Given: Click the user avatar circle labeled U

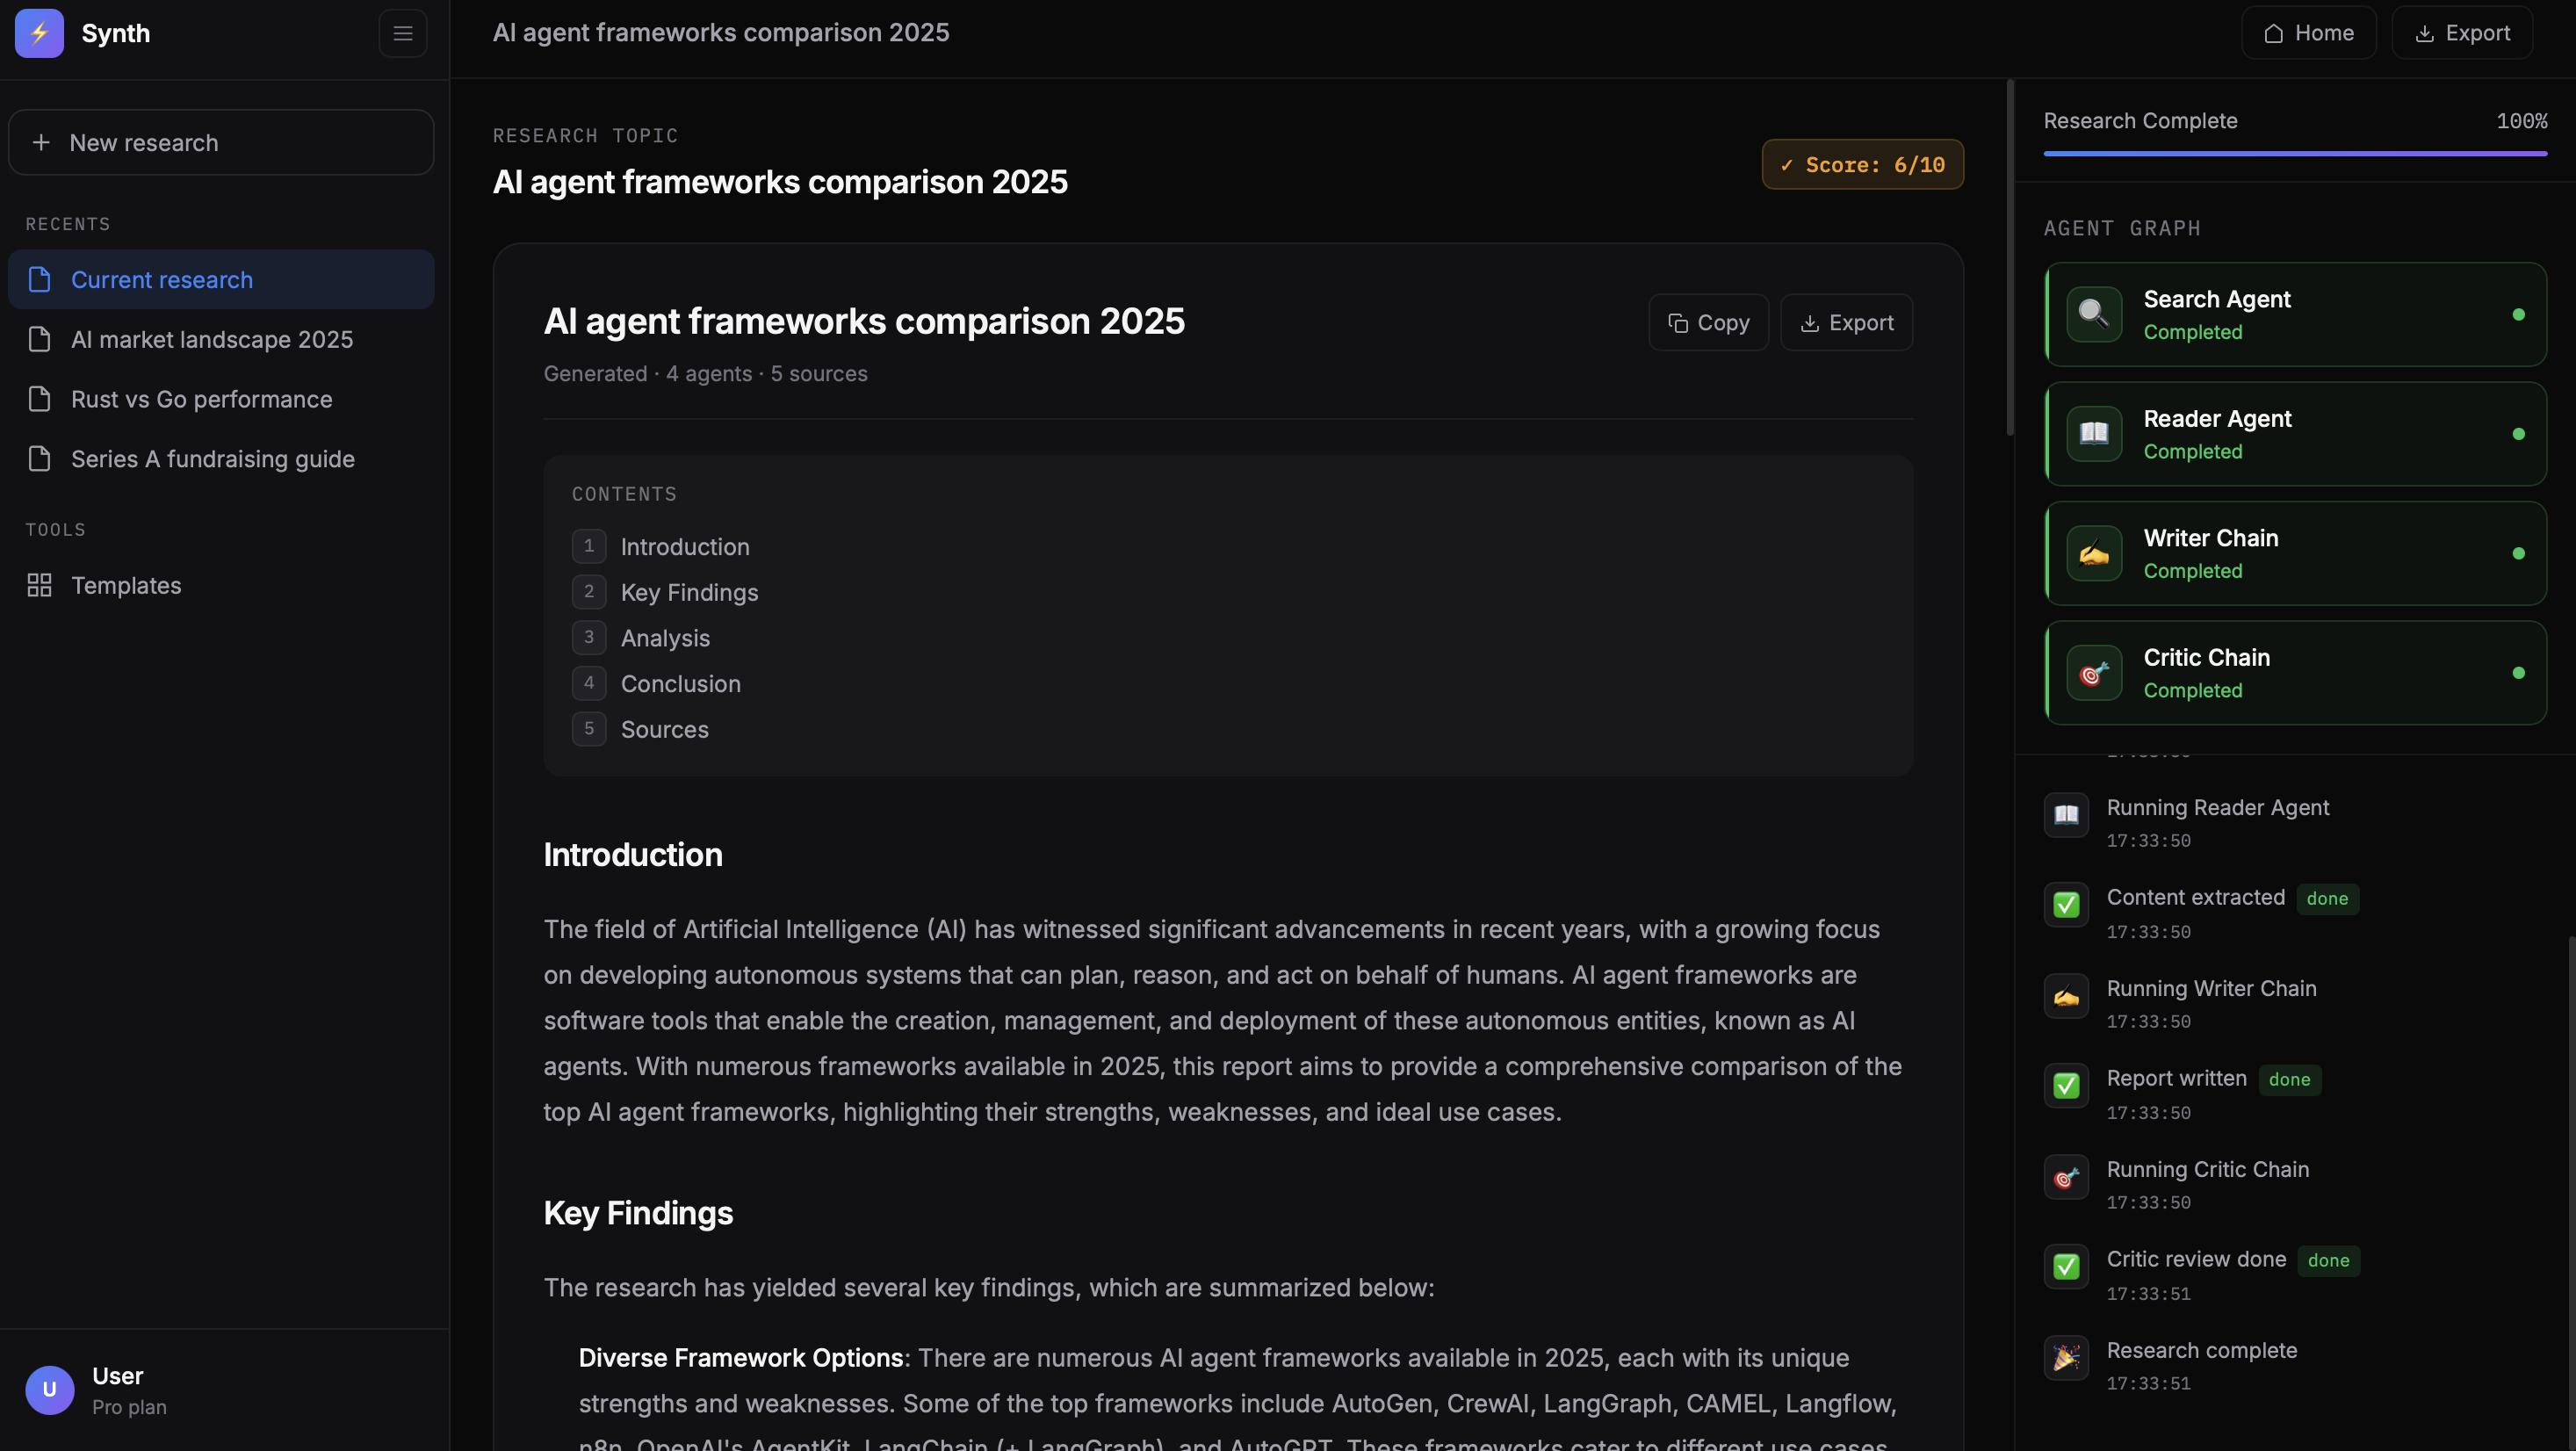Looking at the screenshot, I should (x=50, y=1390).
